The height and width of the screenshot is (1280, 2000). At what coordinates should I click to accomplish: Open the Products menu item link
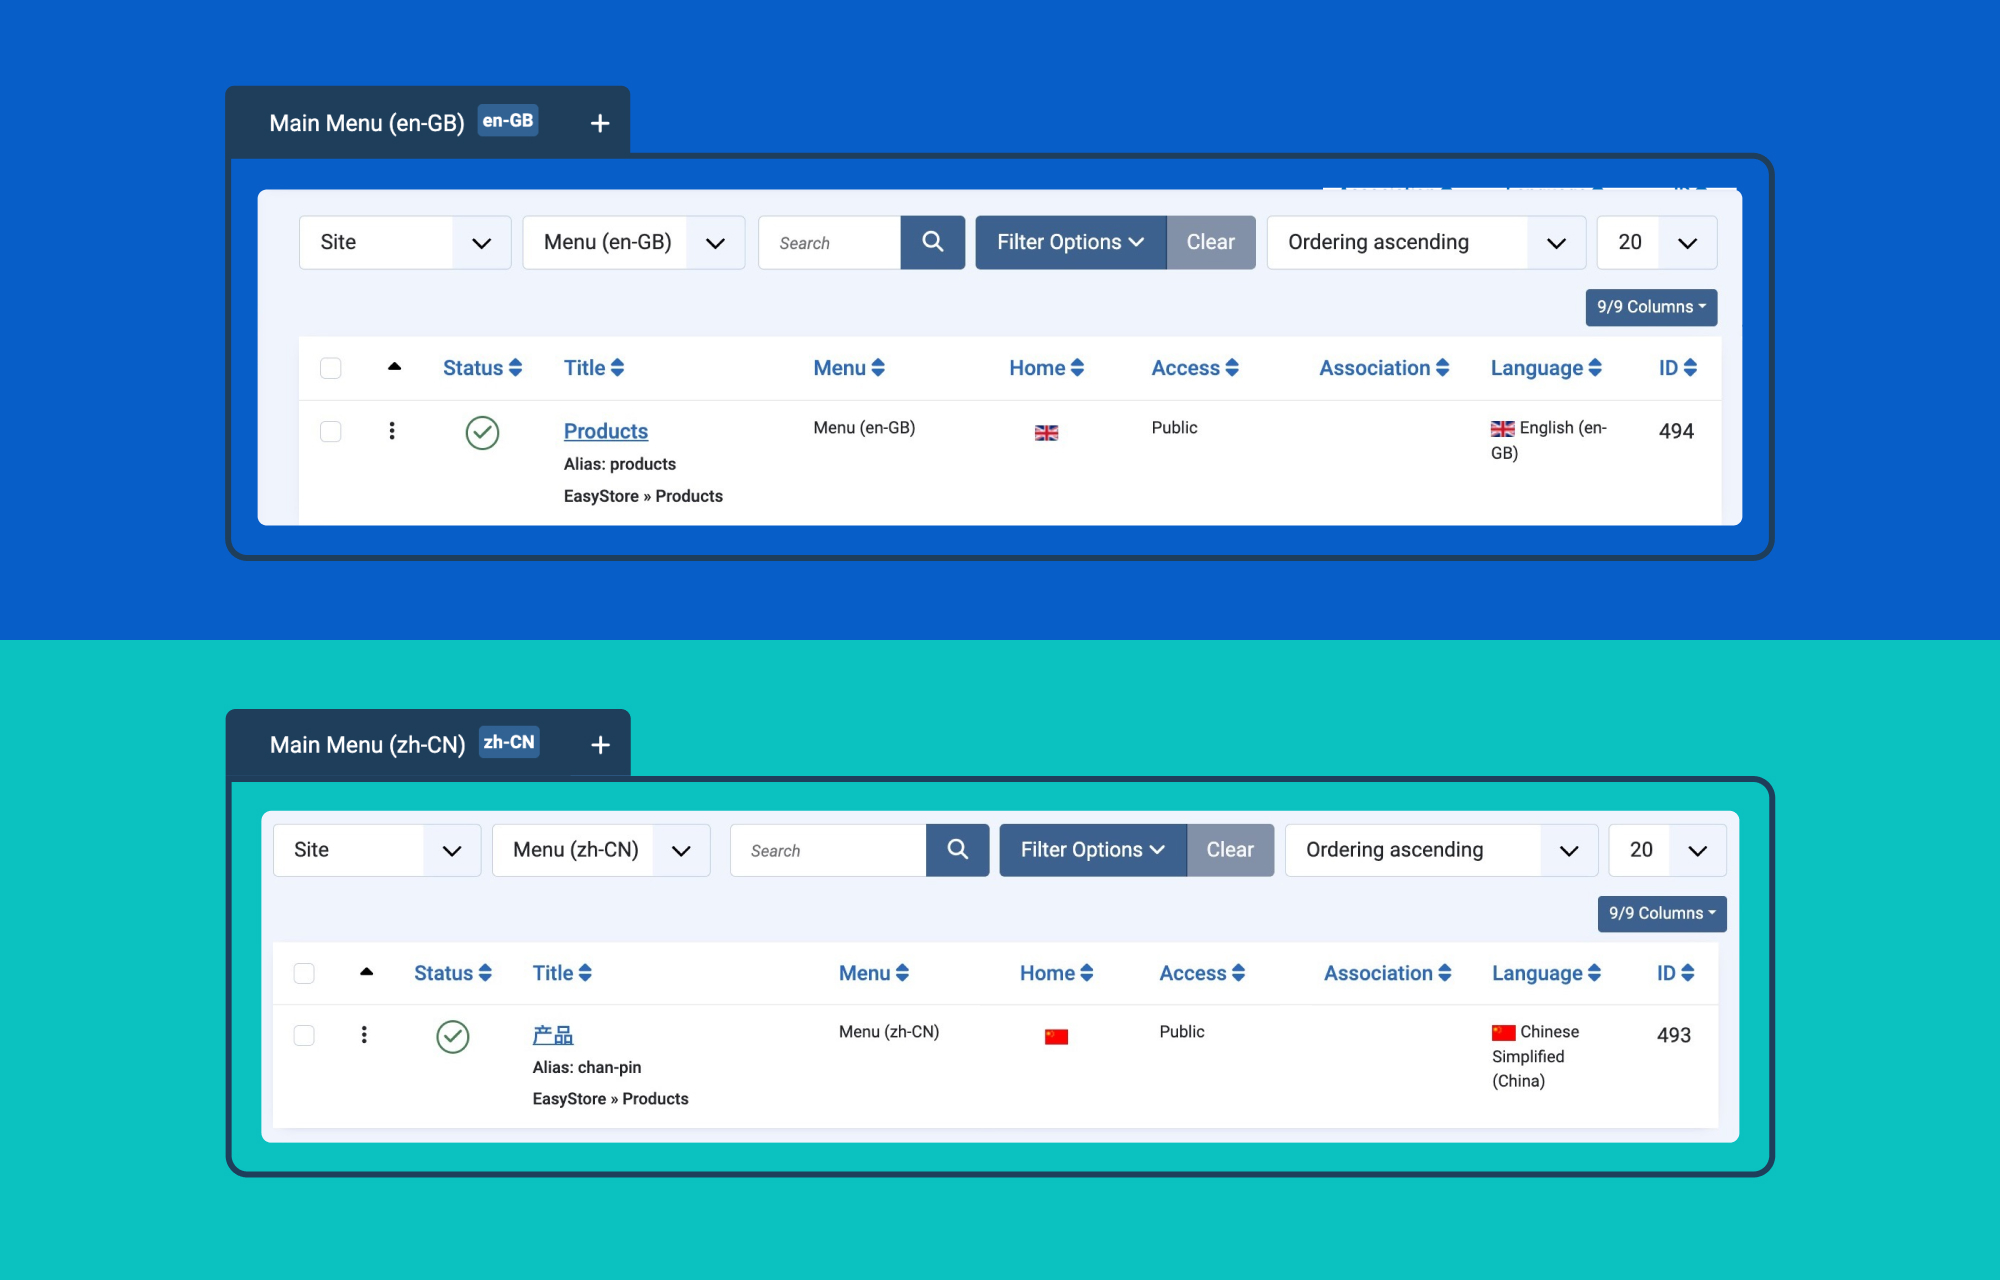click(606, 431)
